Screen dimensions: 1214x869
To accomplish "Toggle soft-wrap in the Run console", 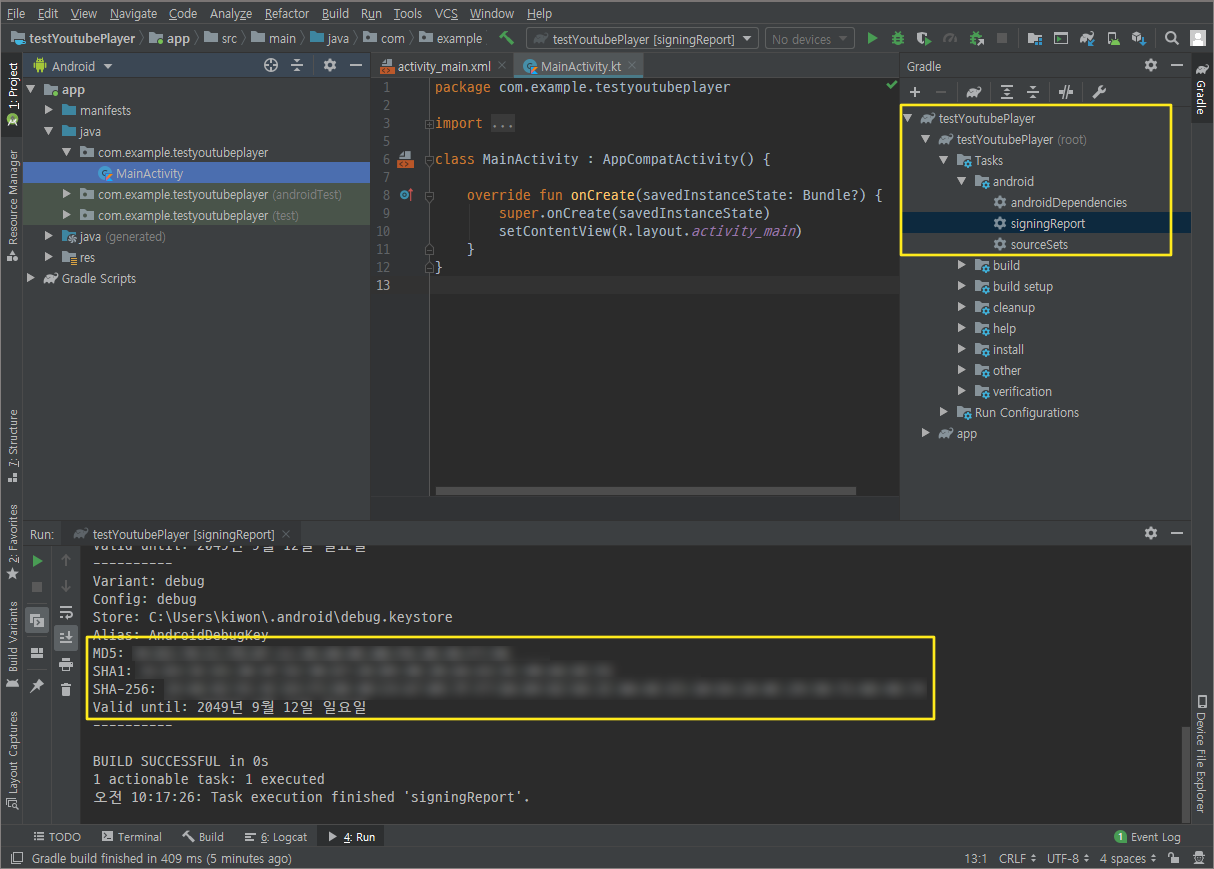I will pos(66,612).
